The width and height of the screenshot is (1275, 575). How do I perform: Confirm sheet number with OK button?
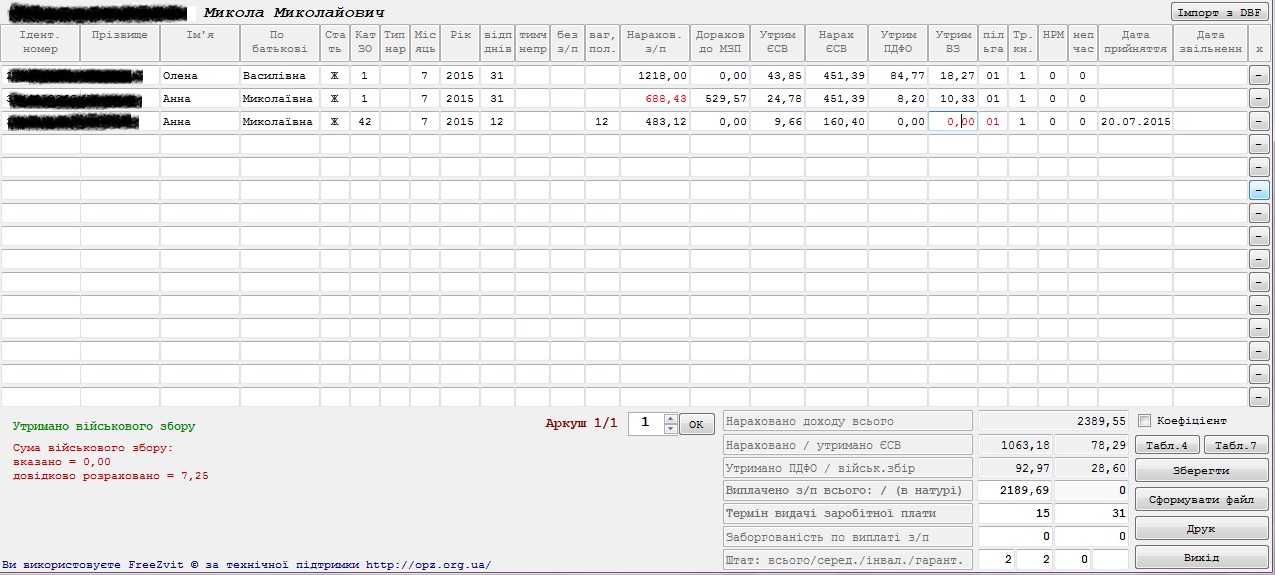point(697,424)
